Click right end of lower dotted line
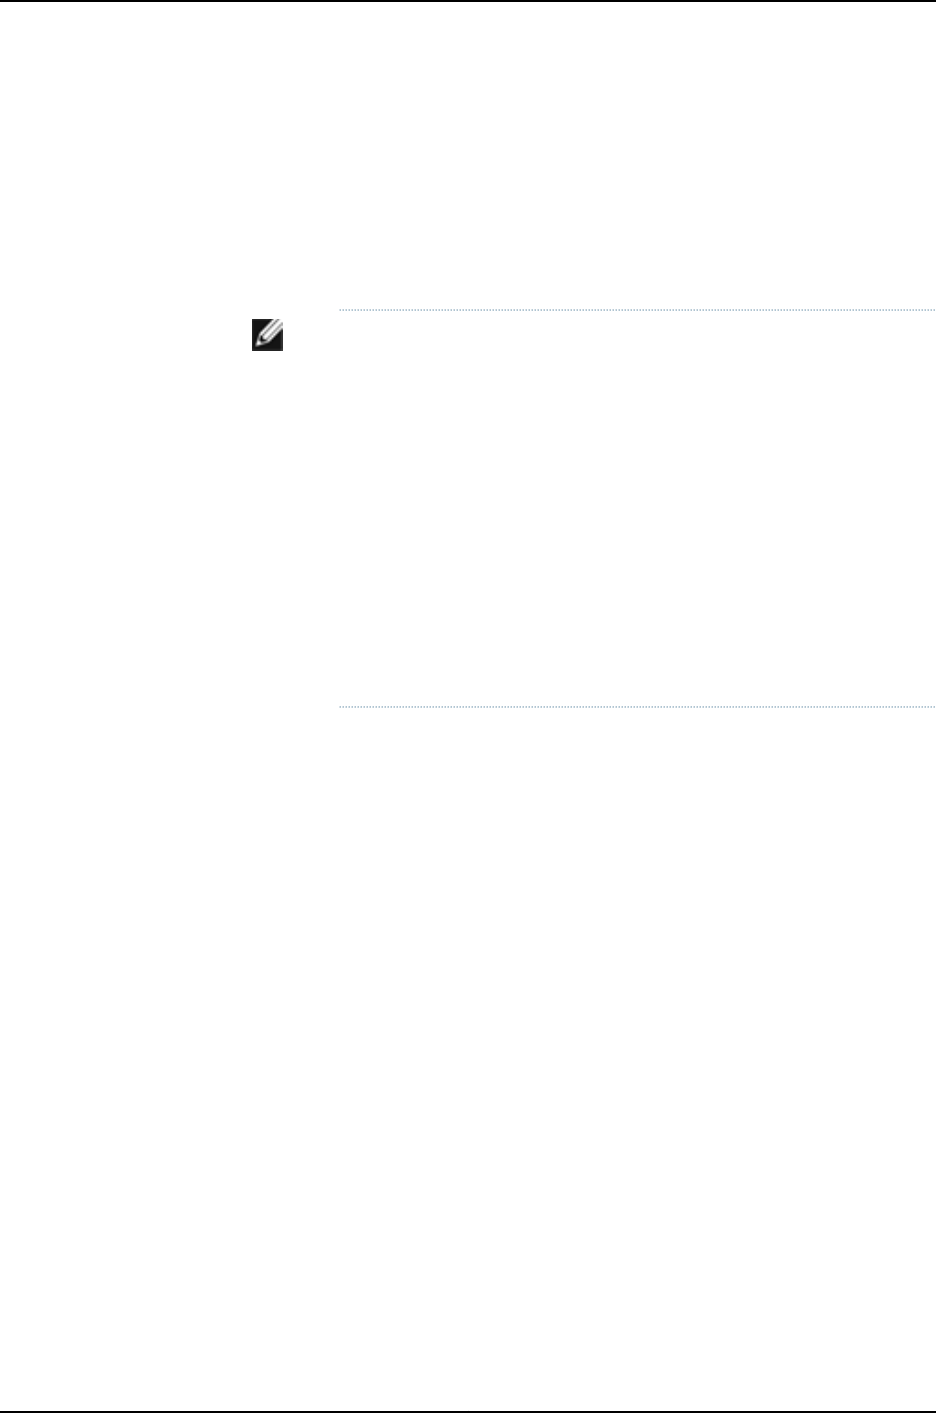Screen dimensions: 936x1413 point(931,707)
